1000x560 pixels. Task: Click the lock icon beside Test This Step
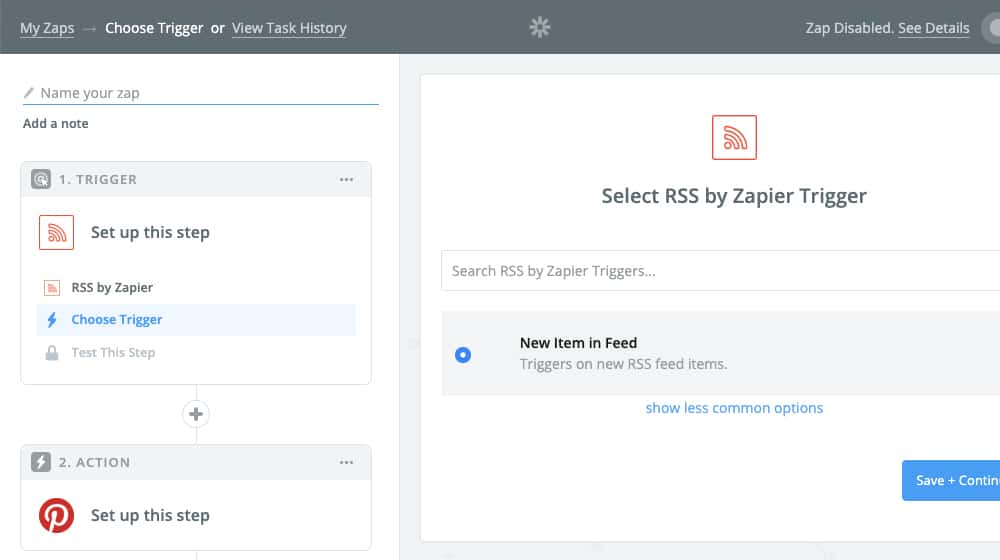52,353
